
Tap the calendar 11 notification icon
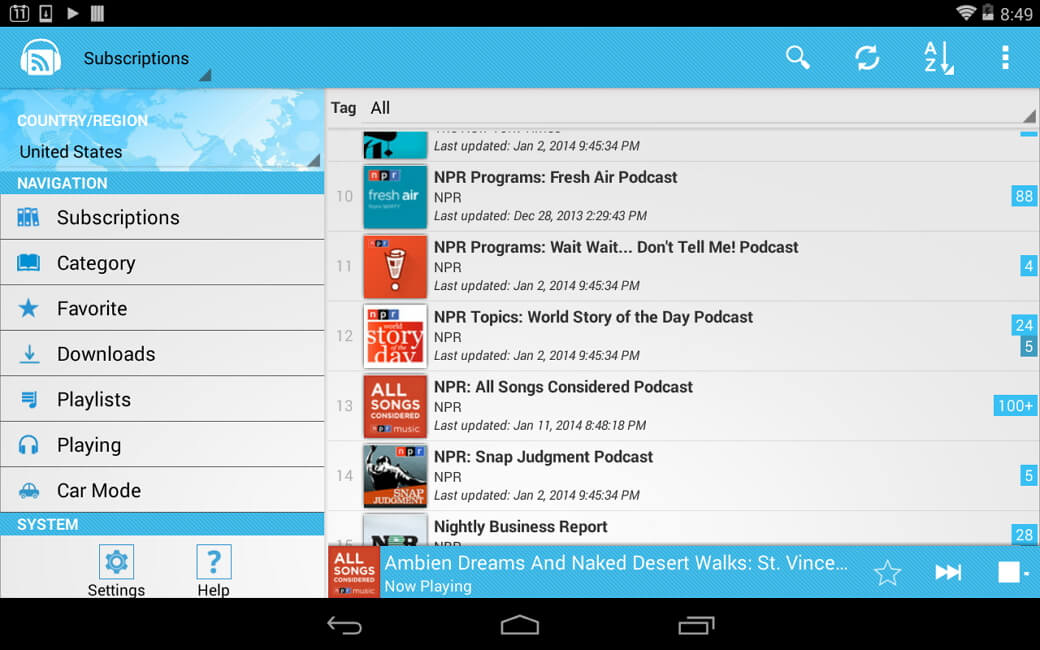[x=19, y=13]
